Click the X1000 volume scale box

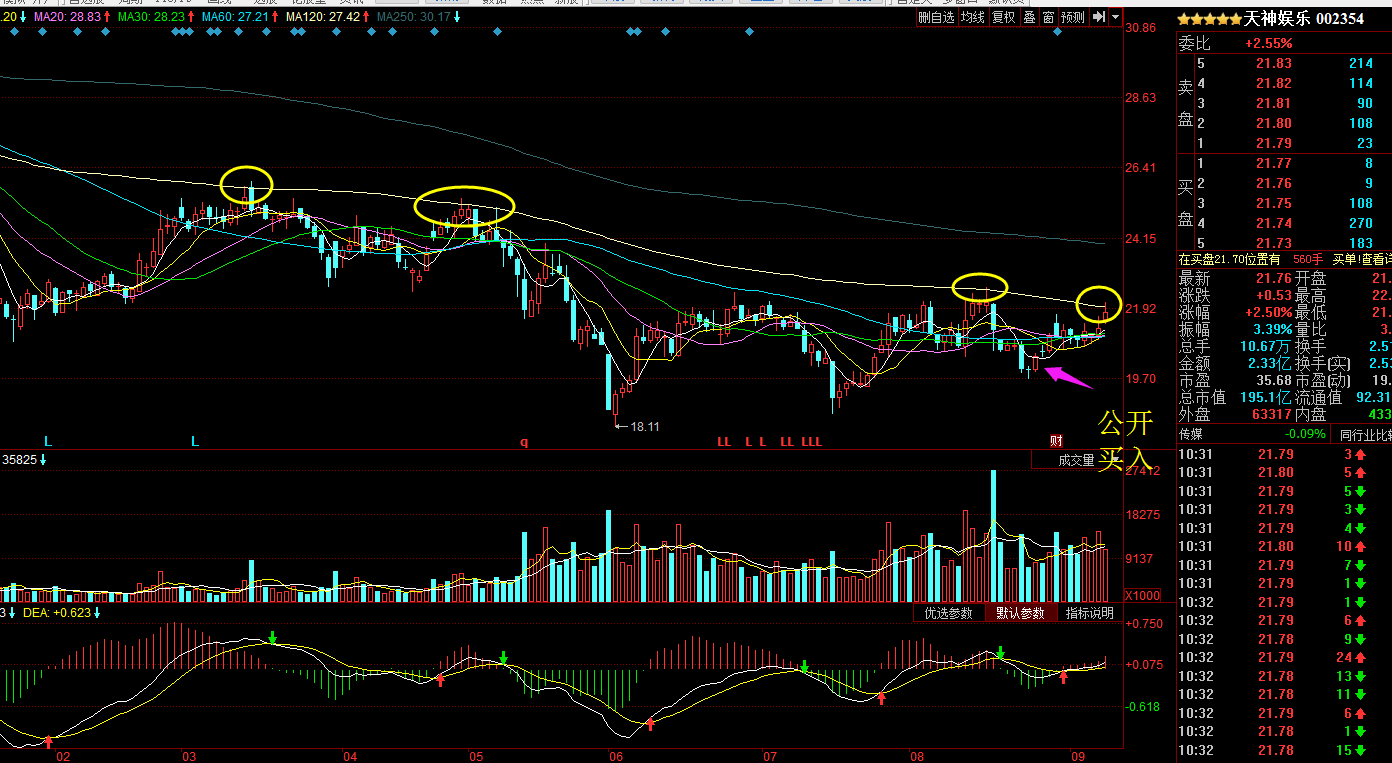pos(1142,595)
